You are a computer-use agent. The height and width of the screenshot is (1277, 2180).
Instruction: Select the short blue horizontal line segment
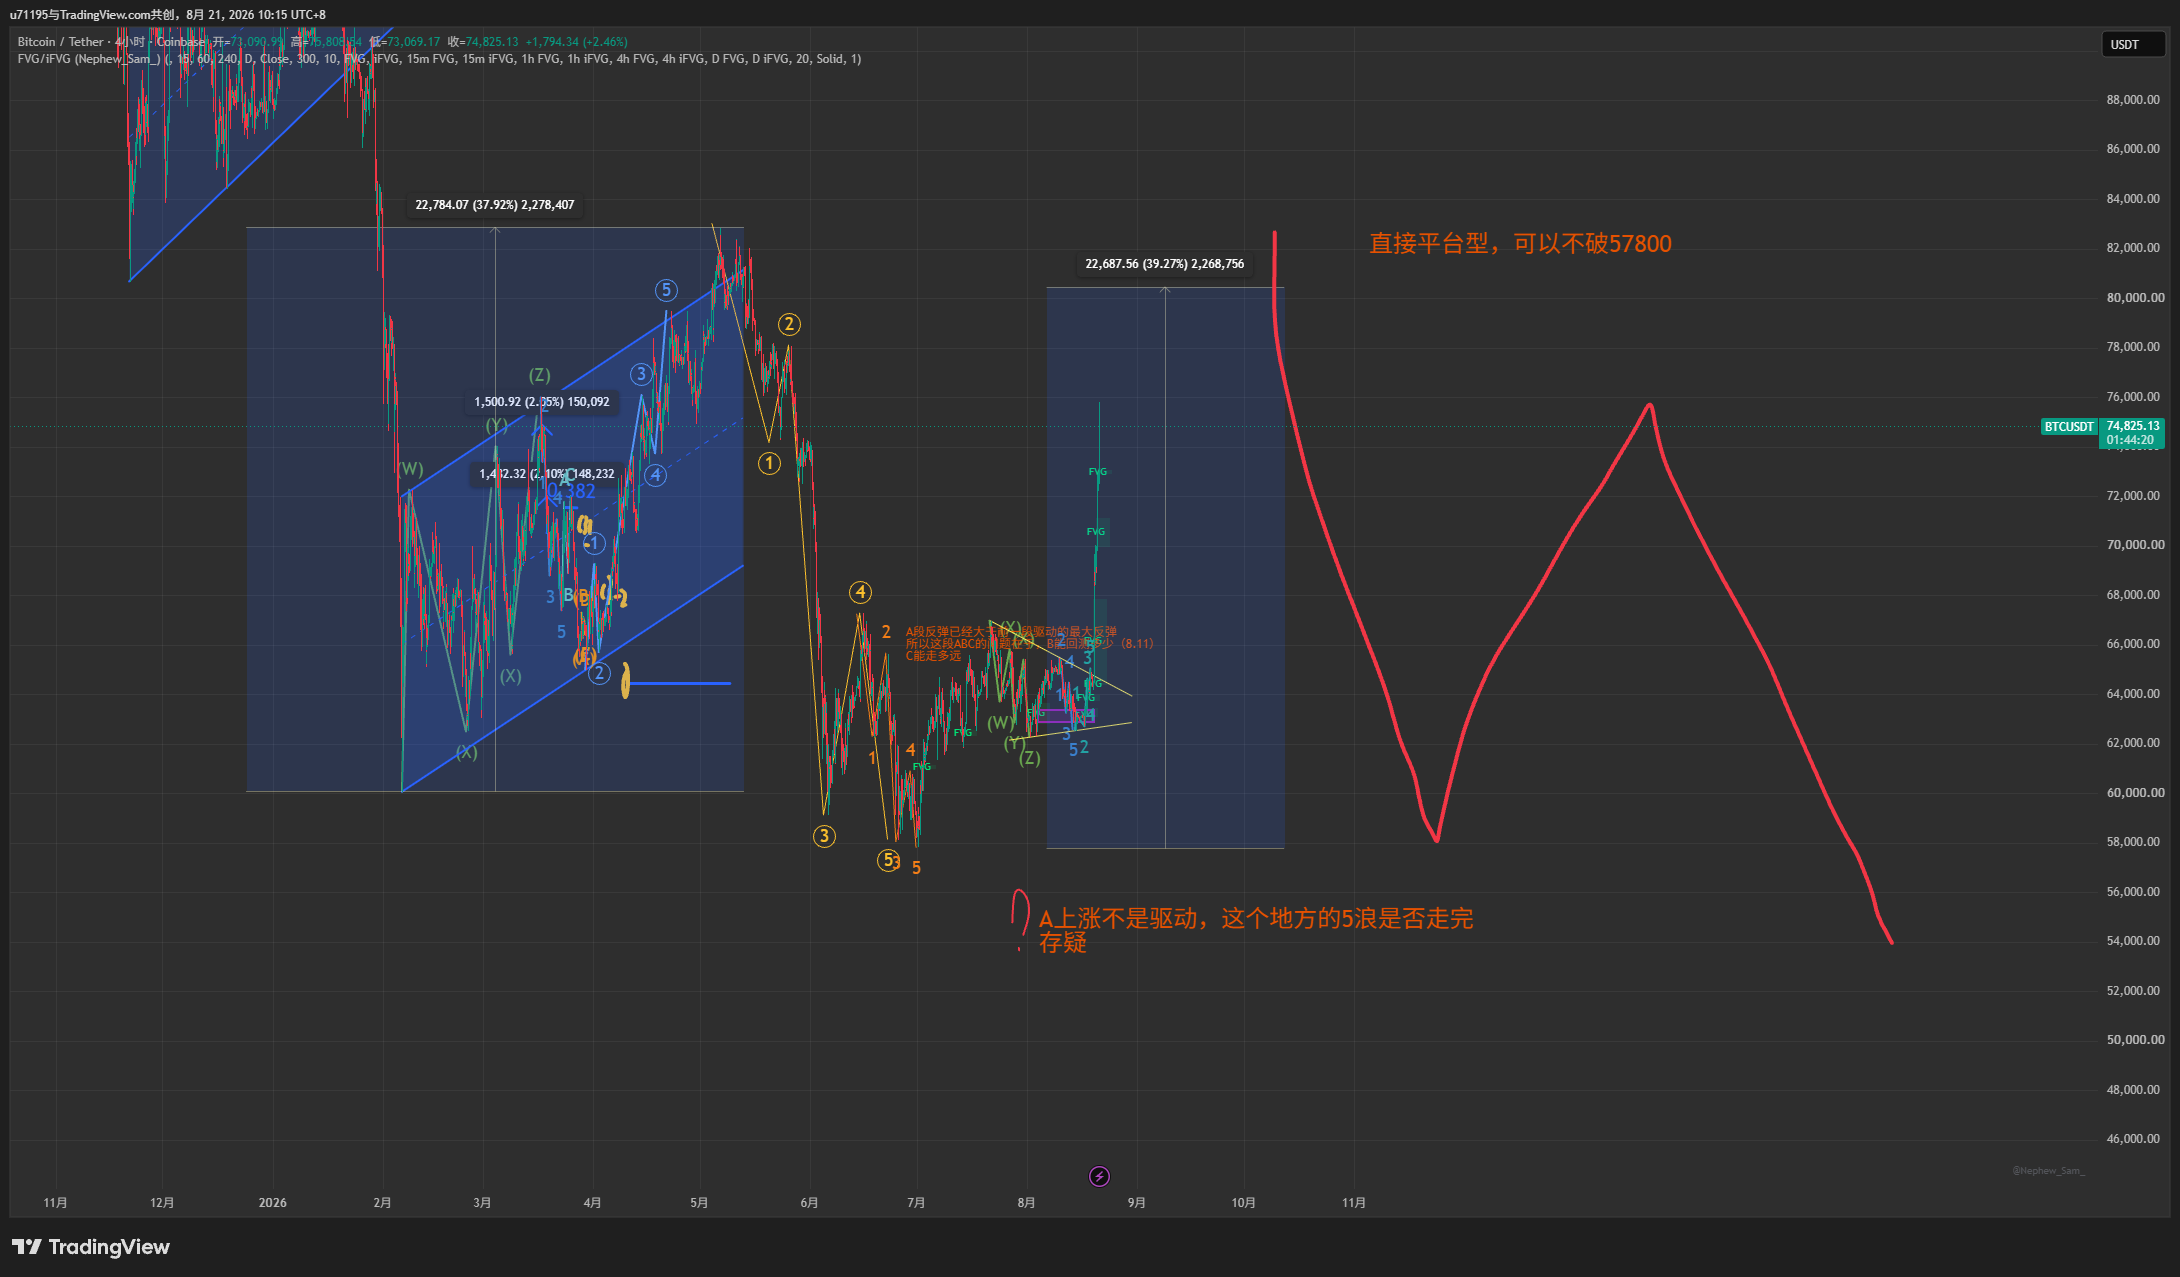(680, 684)
